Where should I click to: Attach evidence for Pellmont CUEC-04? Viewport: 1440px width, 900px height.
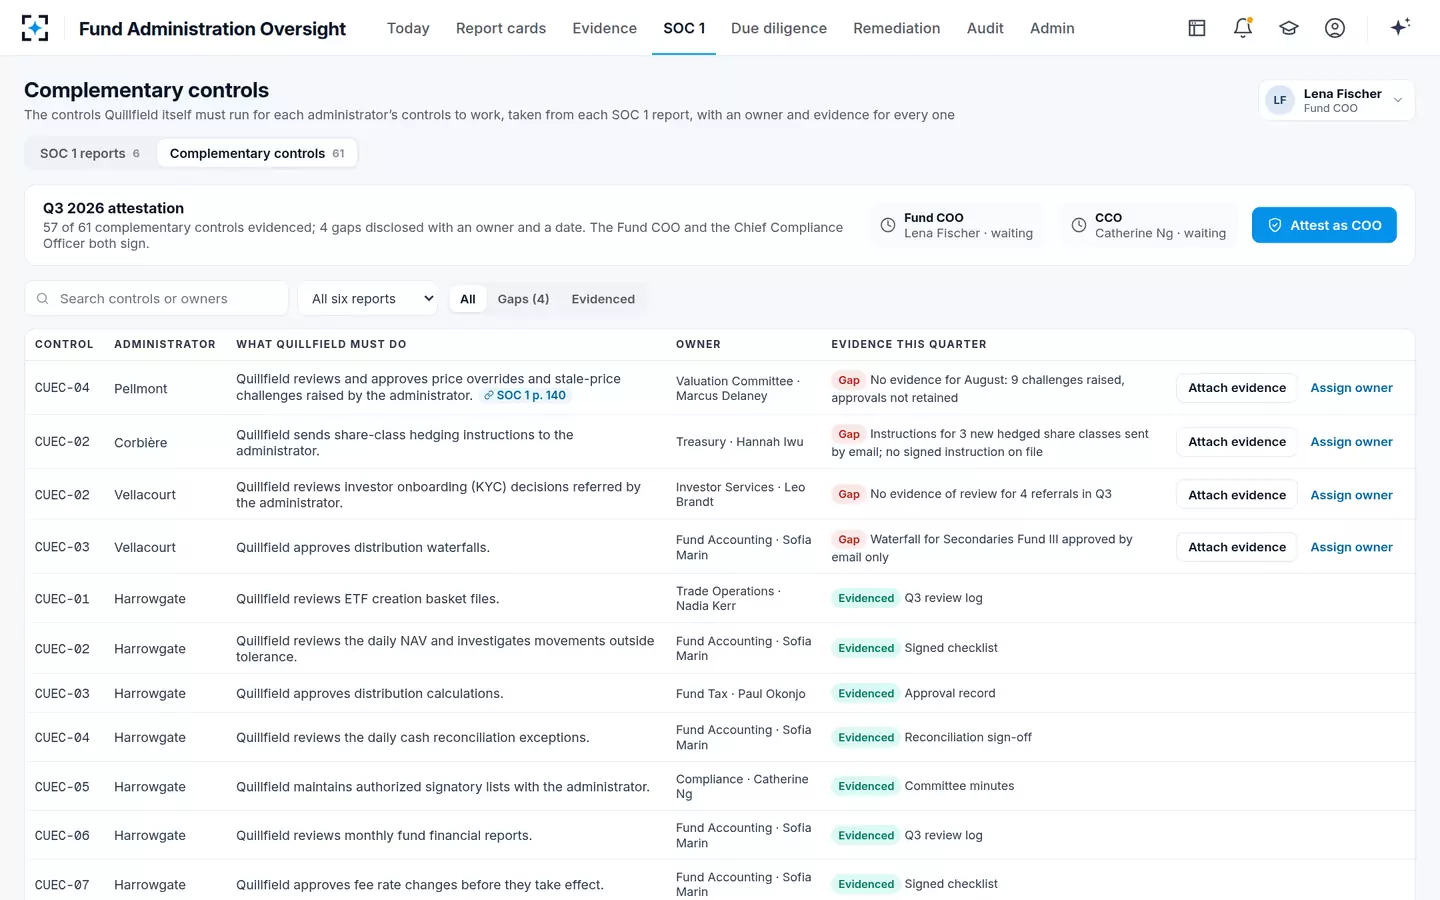pos(1237,388)
